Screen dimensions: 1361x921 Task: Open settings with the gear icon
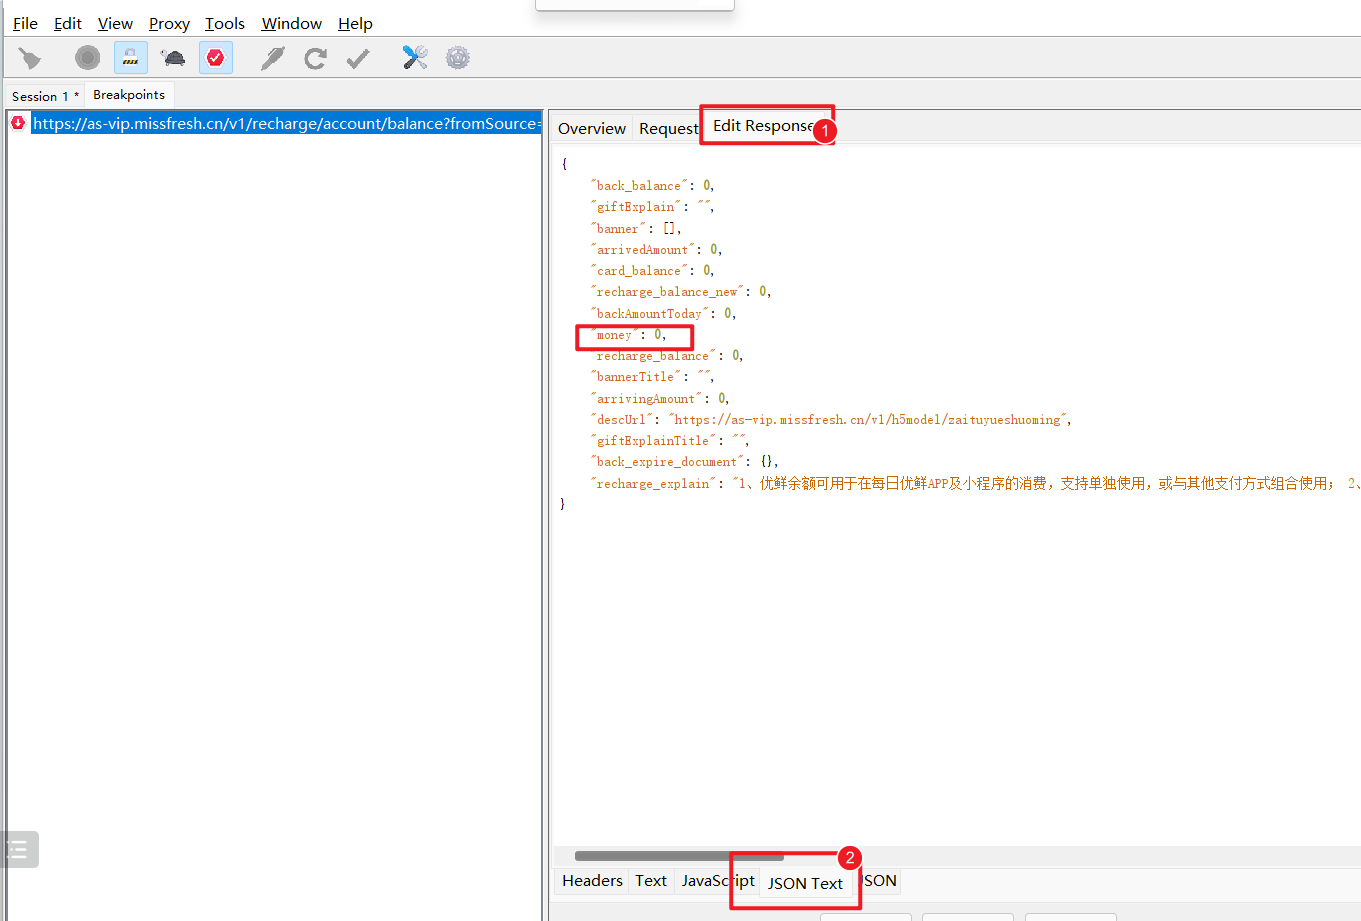click(x=458, y=58)
